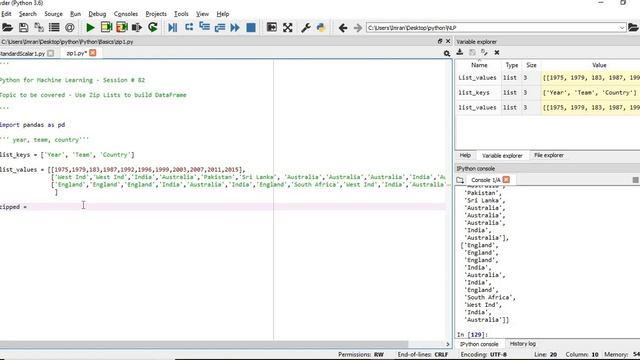Open the Source menu
The width and height of the screenshot is (640, 360).
pyautogui.click(x=53, y=14)
